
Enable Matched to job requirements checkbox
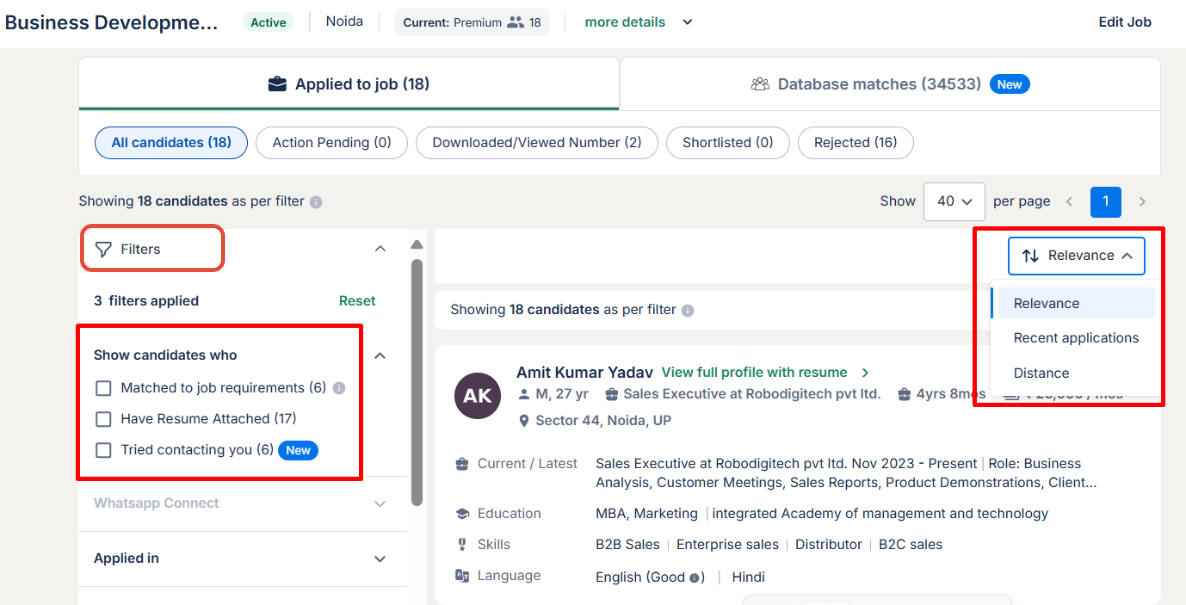tap(103, 388)
